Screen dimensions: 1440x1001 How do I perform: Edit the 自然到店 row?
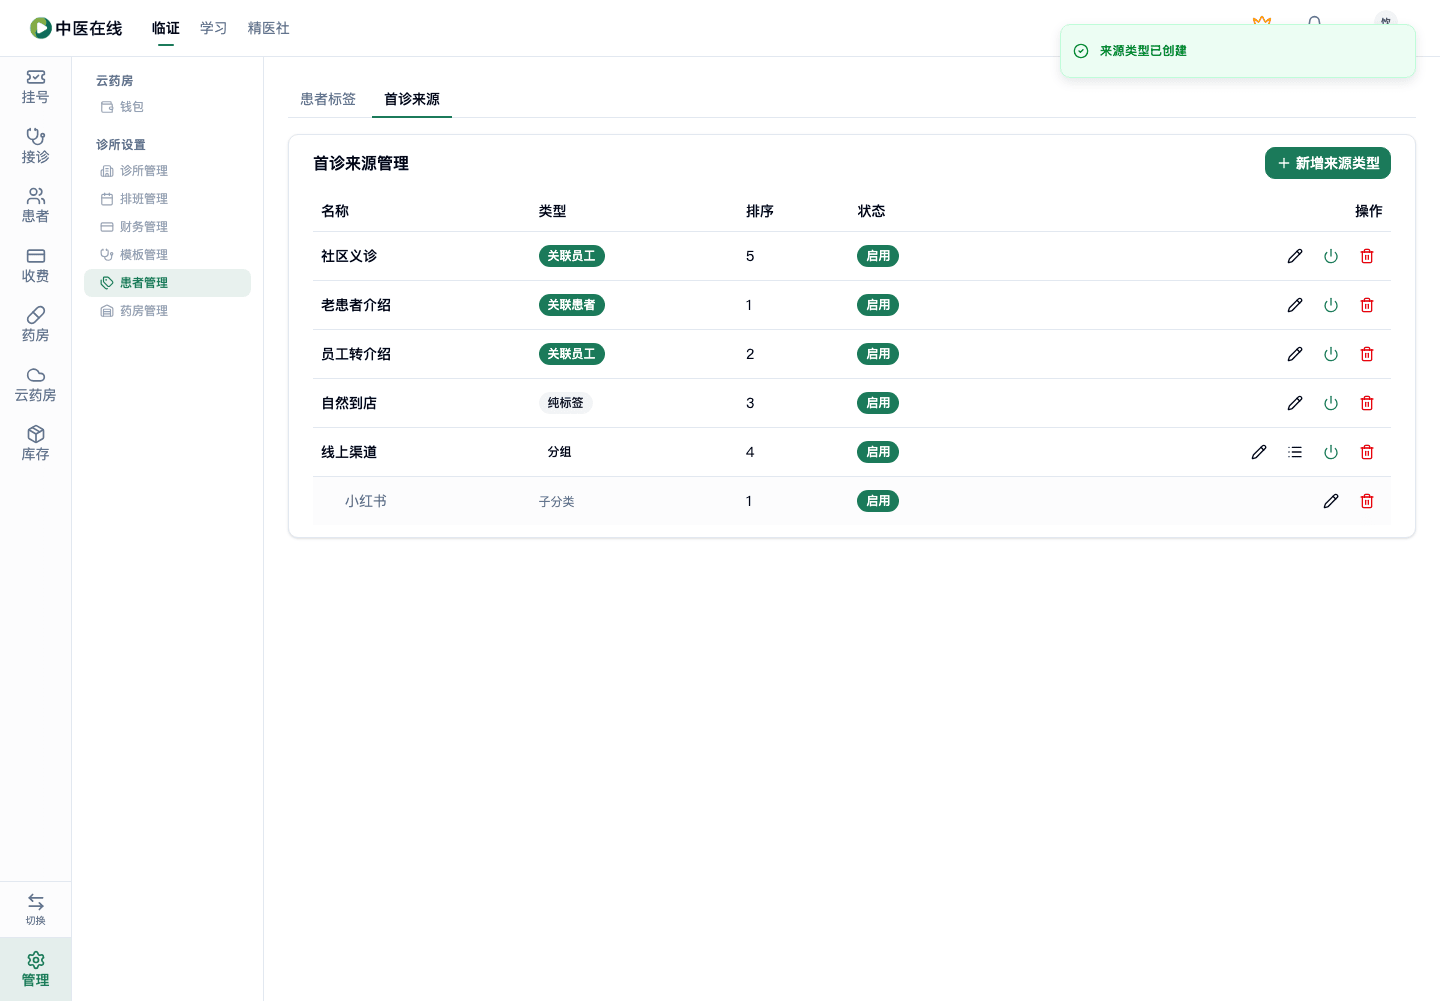click(1295, 403)
